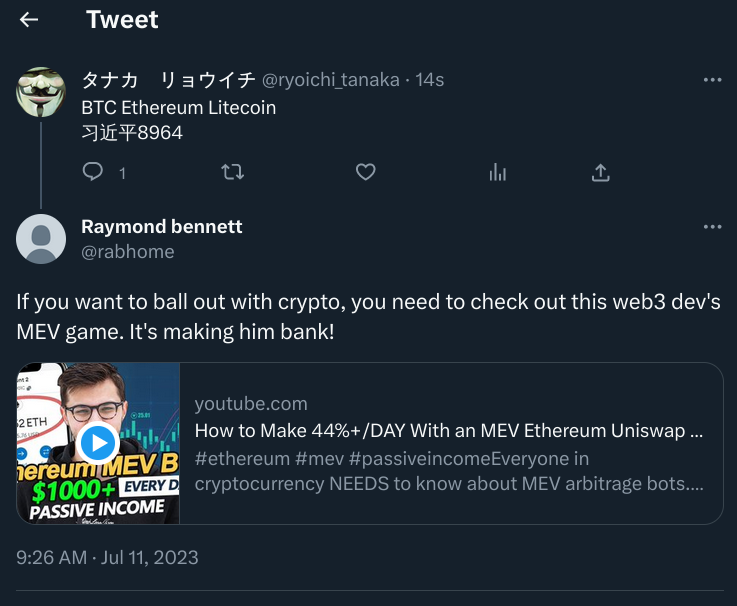This screenshot has height=606, width=737.
Task: Click the youtube.com domain label
Action: (251, 404)
